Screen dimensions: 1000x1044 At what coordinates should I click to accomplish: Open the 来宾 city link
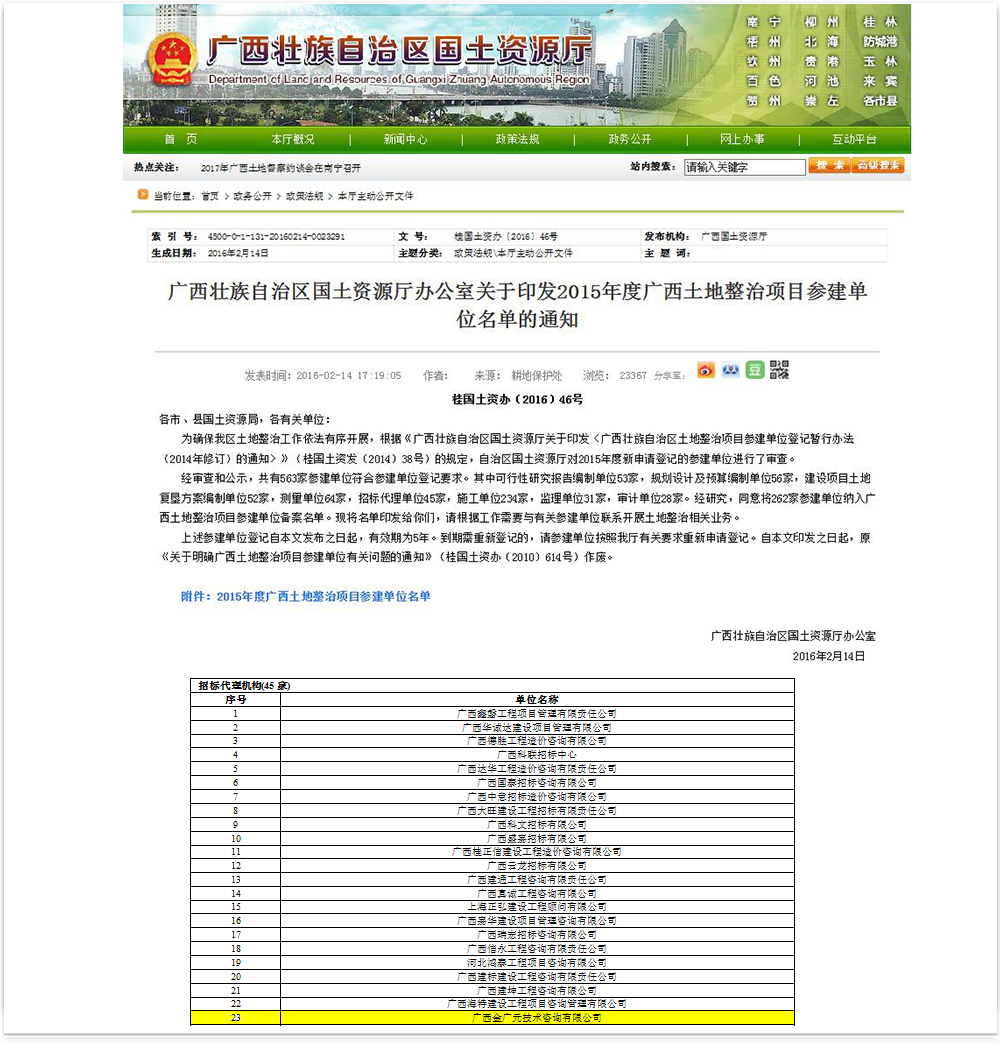pyautogui.click(x=880, y=81)
